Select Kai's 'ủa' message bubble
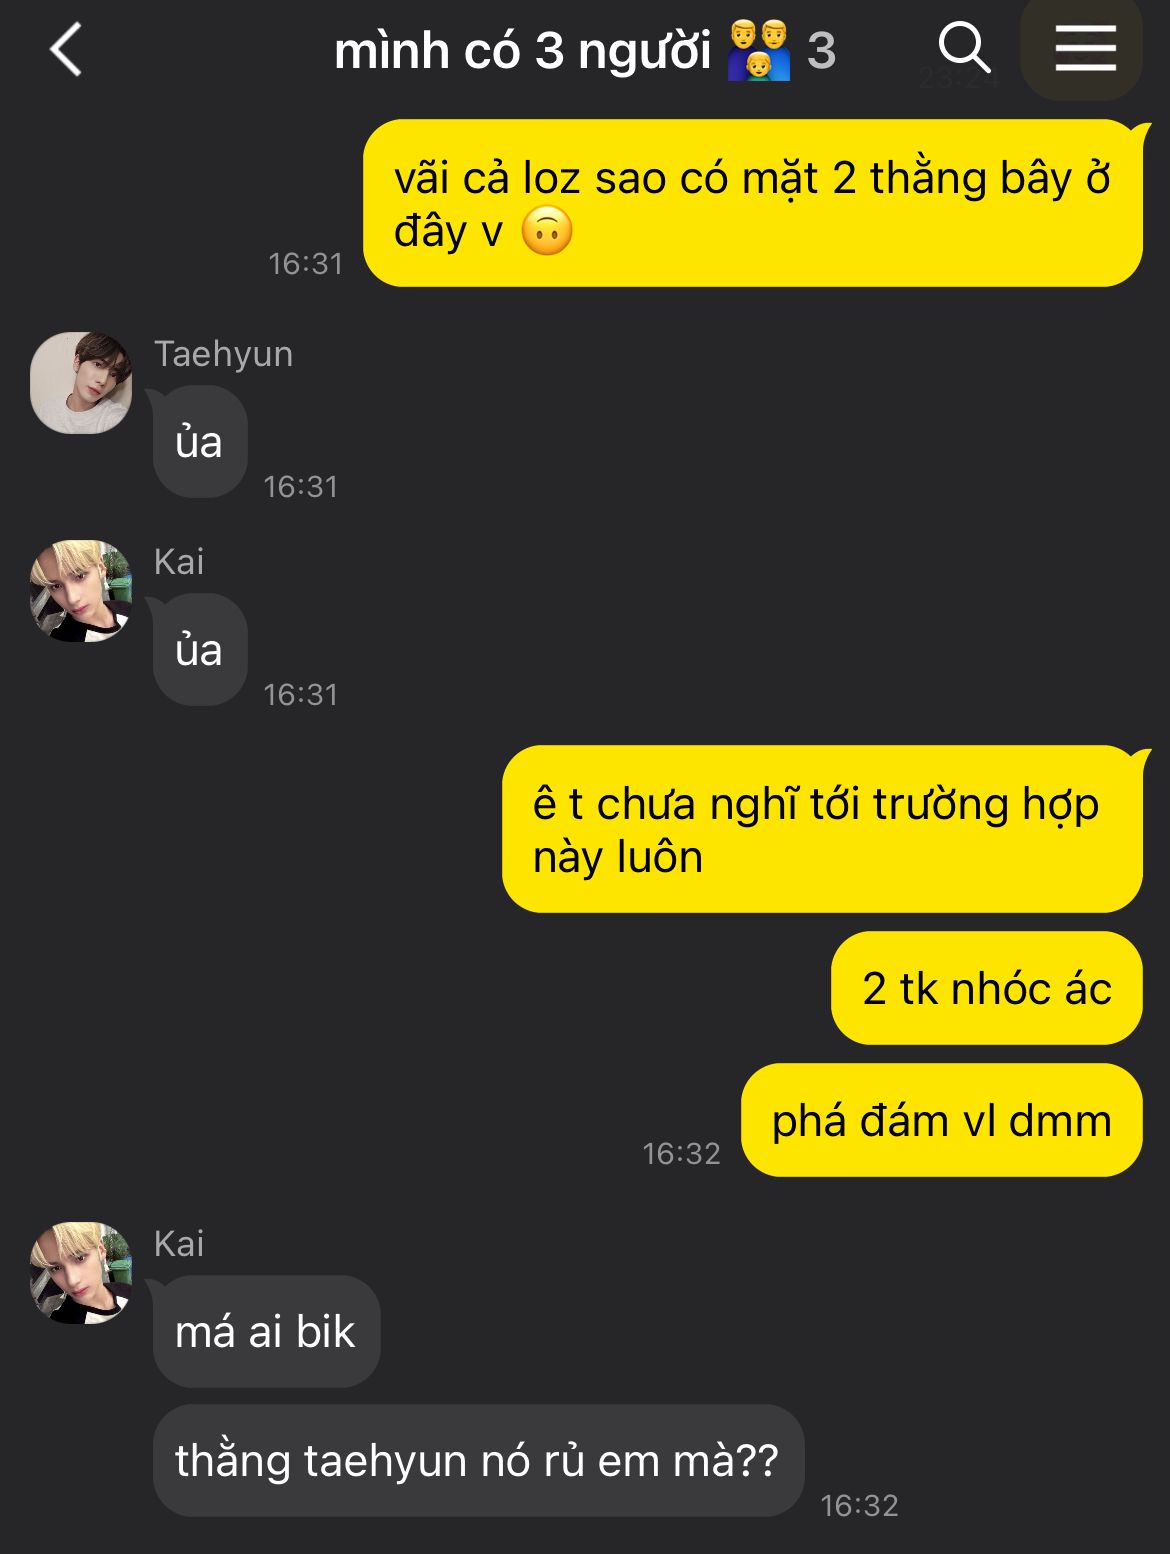Image resolution: width=1170 pixels, height=1554 pixels. (x=200, y=650)
